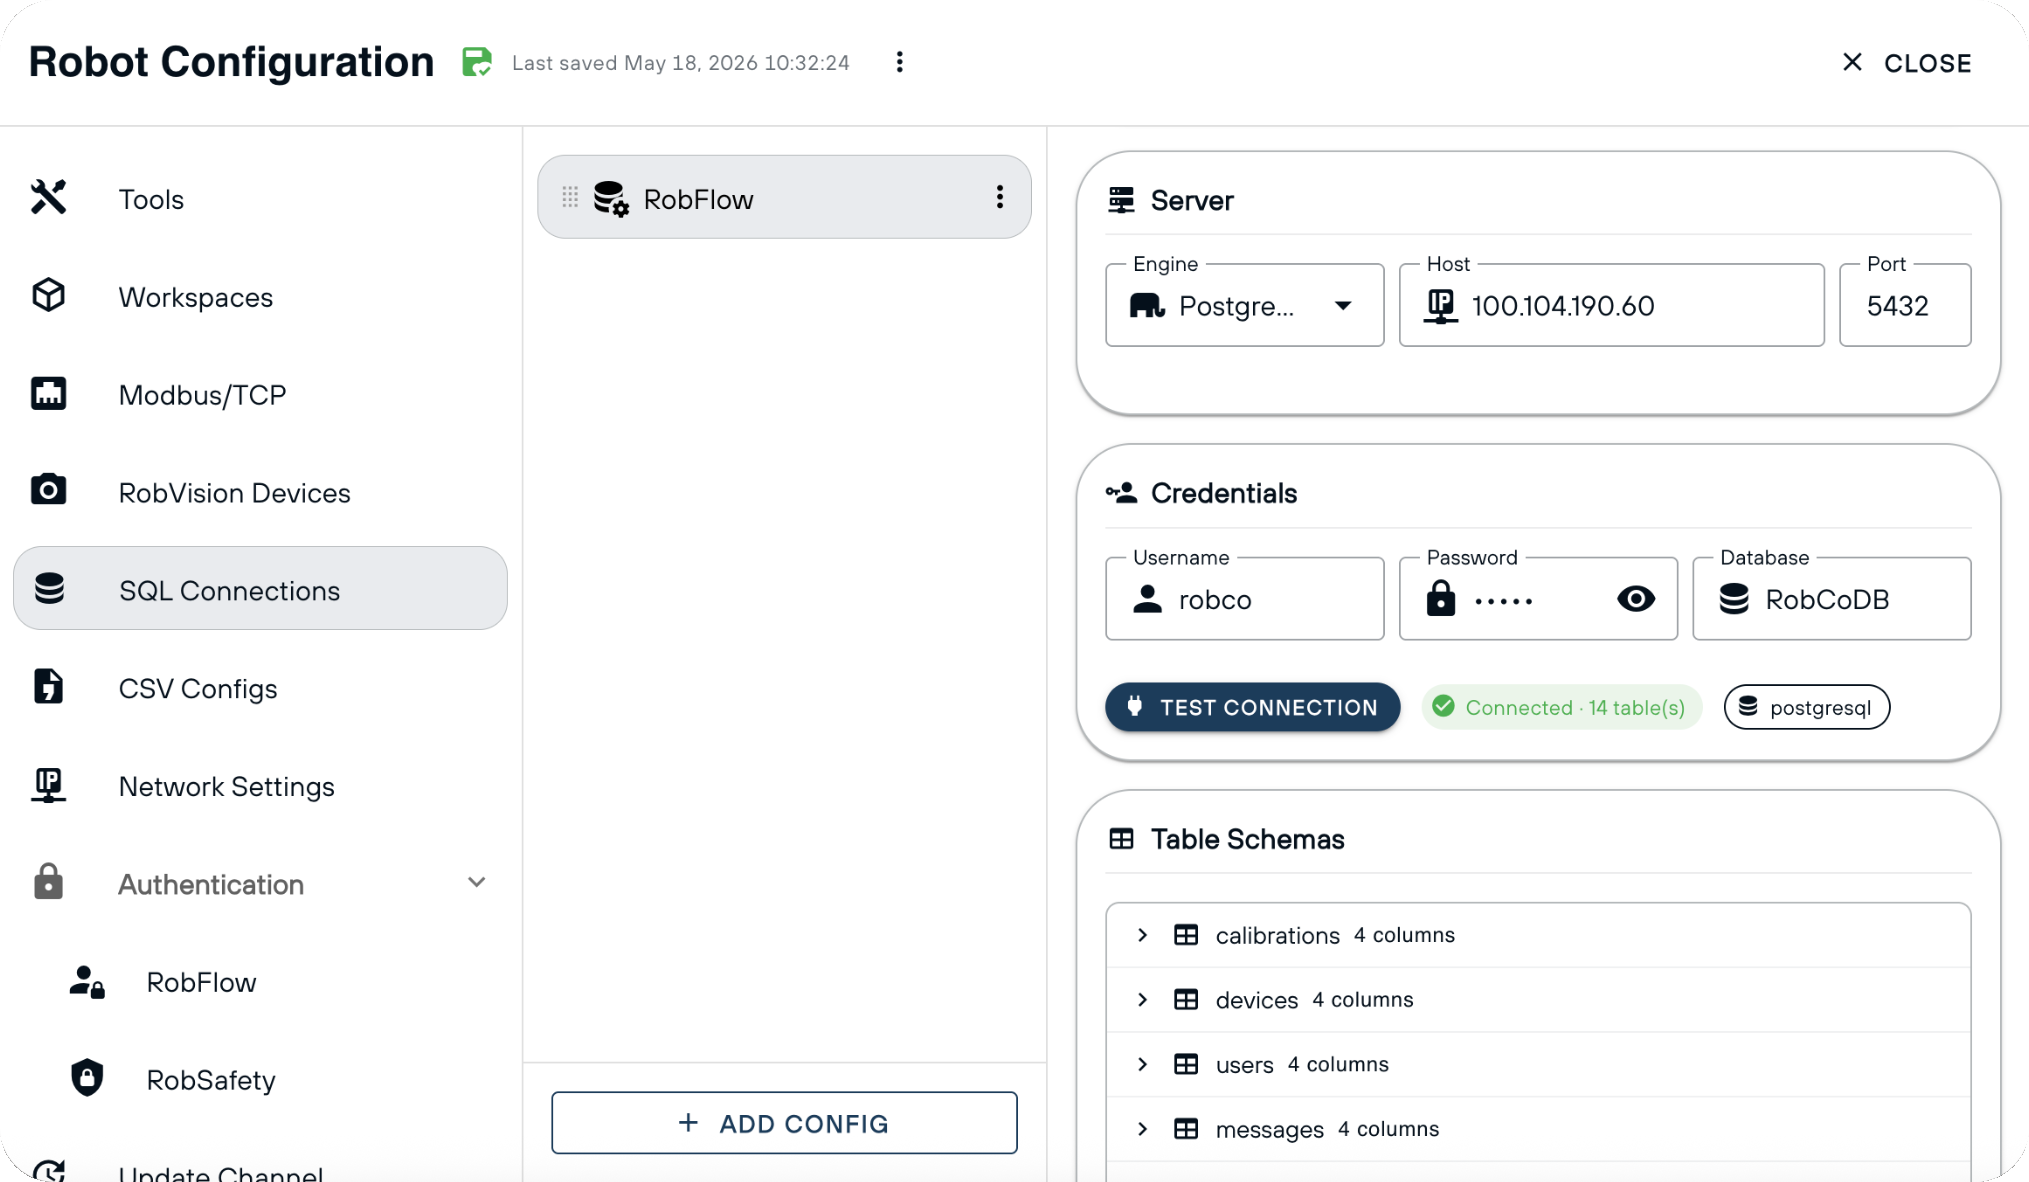This screenshot has height=1182, width=2029.
Task: Click the Username input field
Action: click(x=1244, y=598)
